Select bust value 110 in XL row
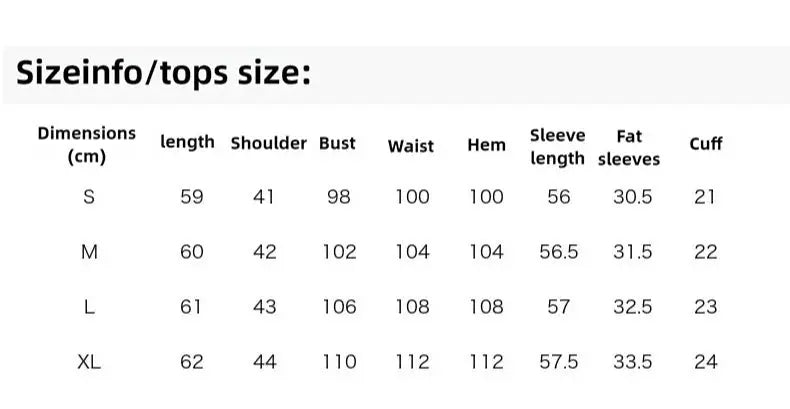 [340, 362]
